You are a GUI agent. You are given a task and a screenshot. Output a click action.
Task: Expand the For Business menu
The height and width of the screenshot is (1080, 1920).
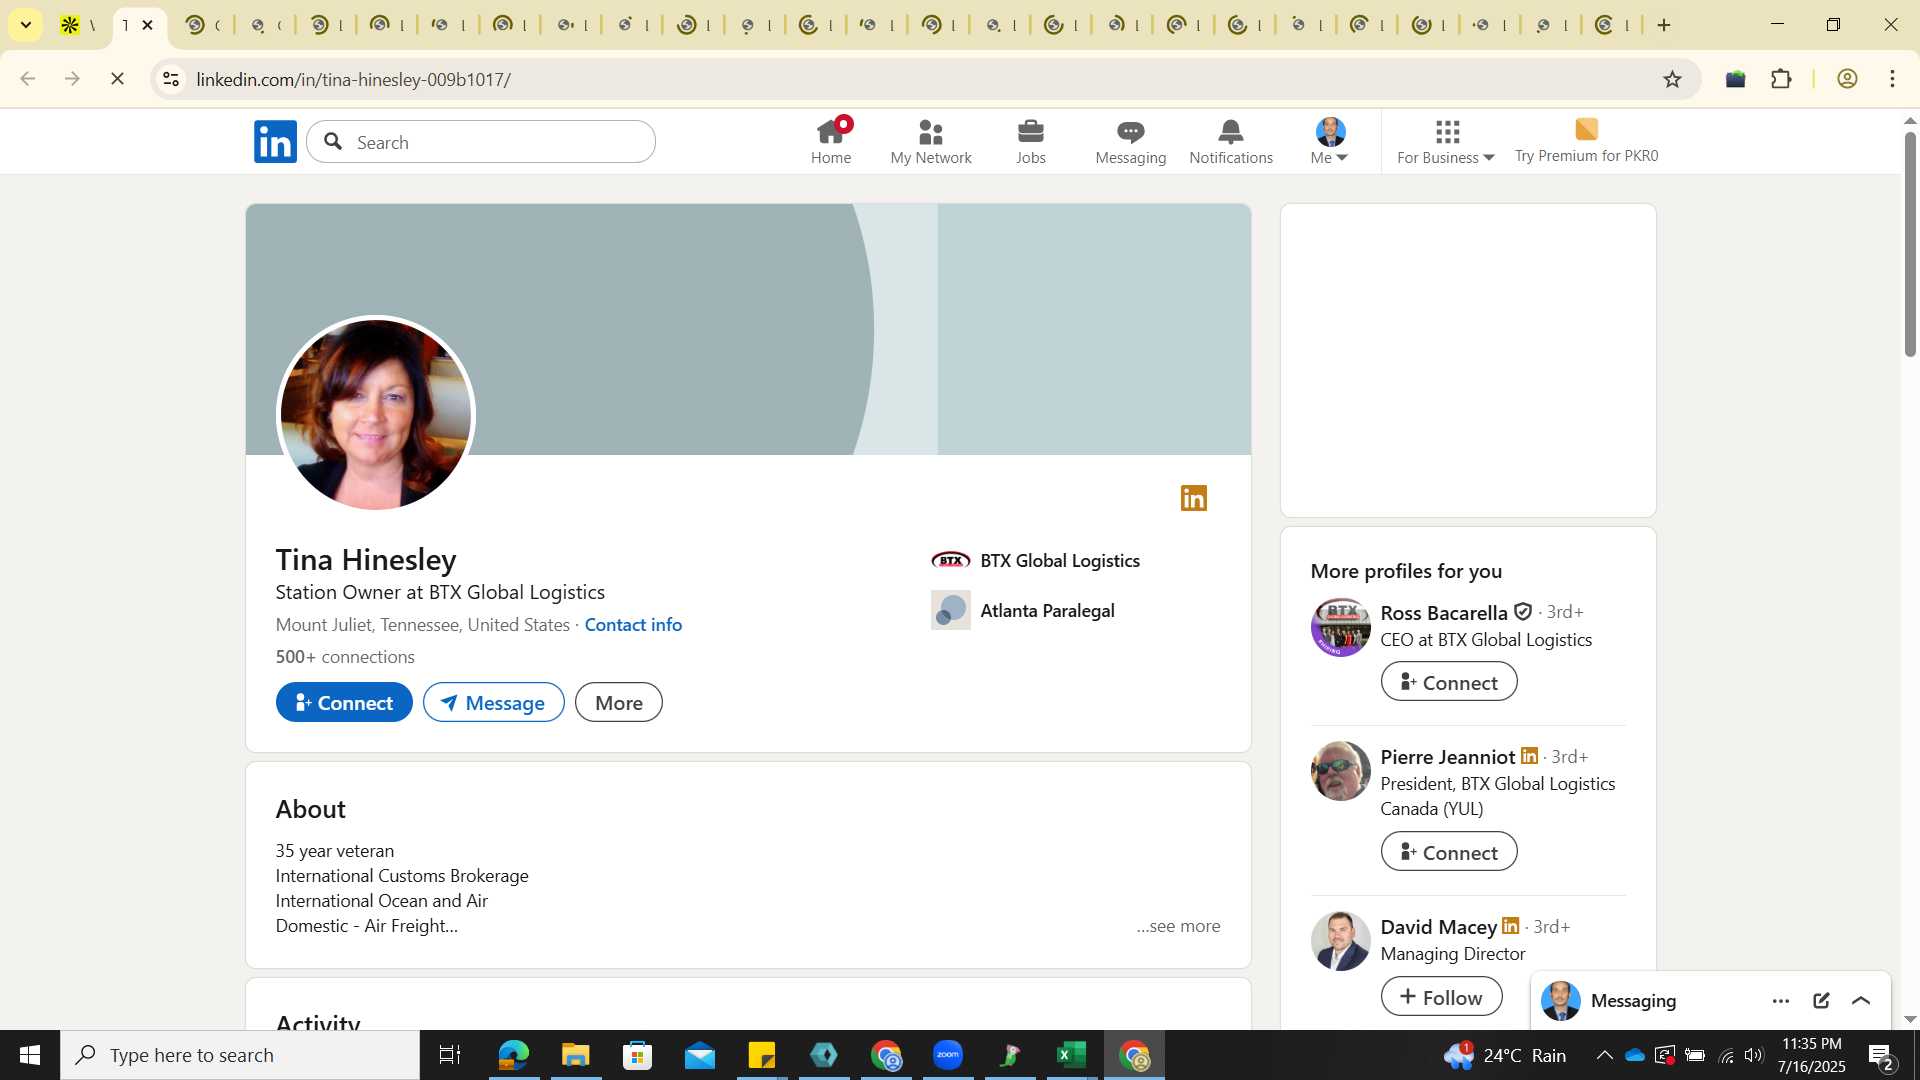pos(1446,142)
